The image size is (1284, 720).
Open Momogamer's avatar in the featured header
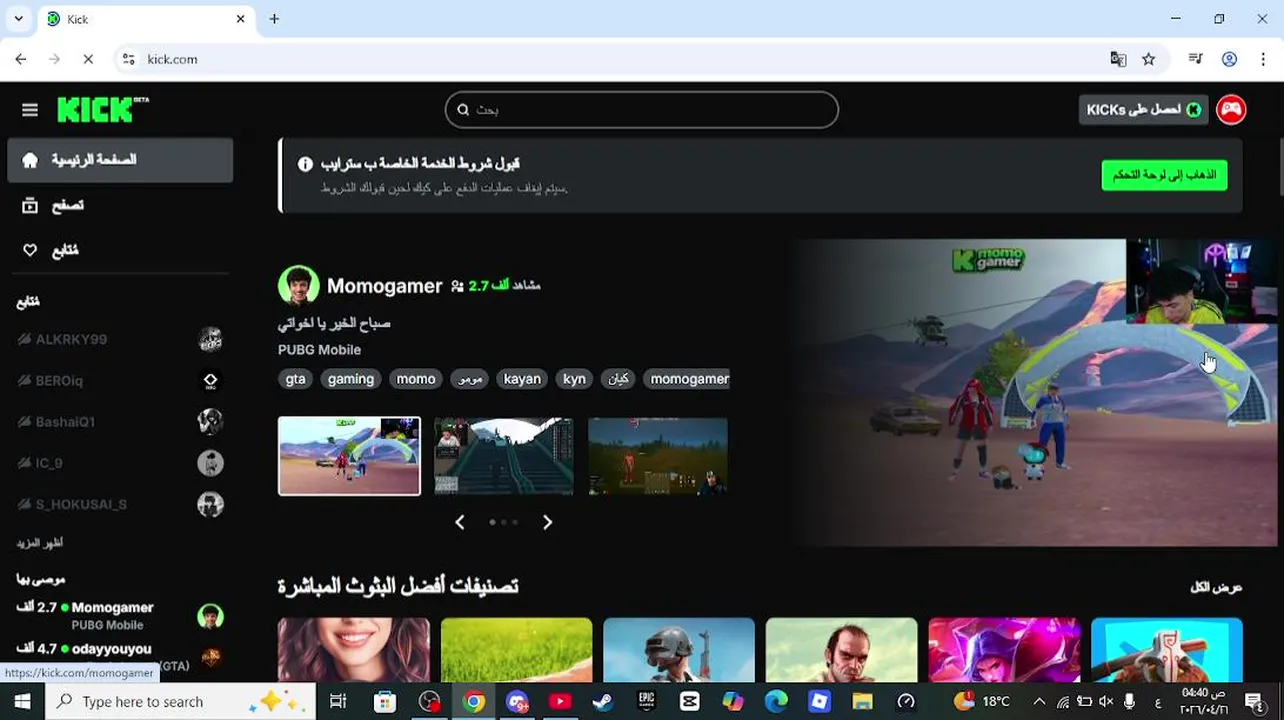(298, 286)
